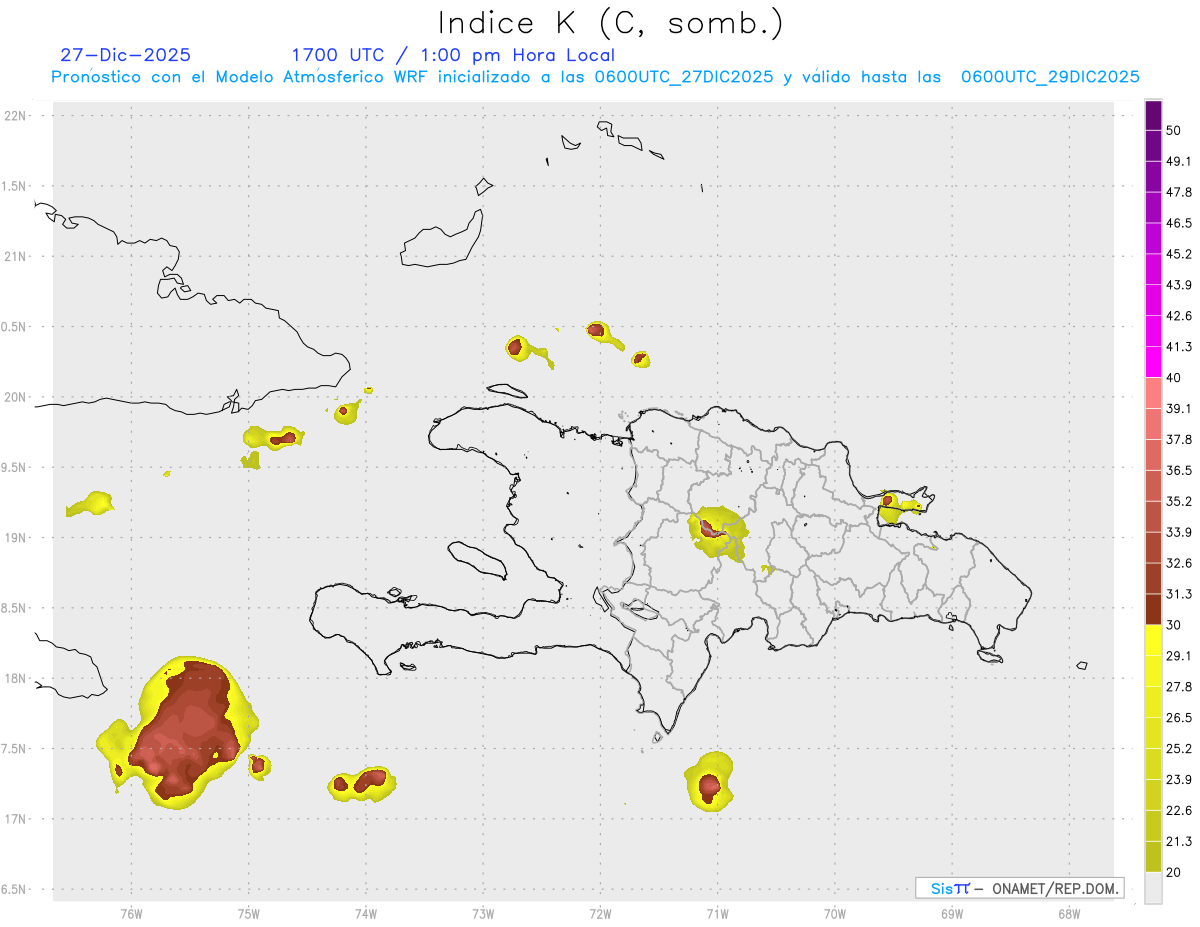Click the legend value '36.5'
This screenshot has width=1200, height=927.
point(1179,470)
